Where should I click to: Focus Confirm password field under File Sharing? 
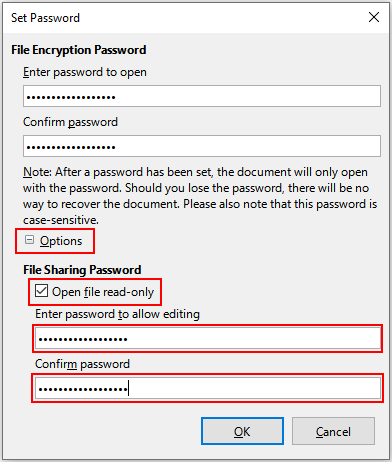click(x=208, y=388)
